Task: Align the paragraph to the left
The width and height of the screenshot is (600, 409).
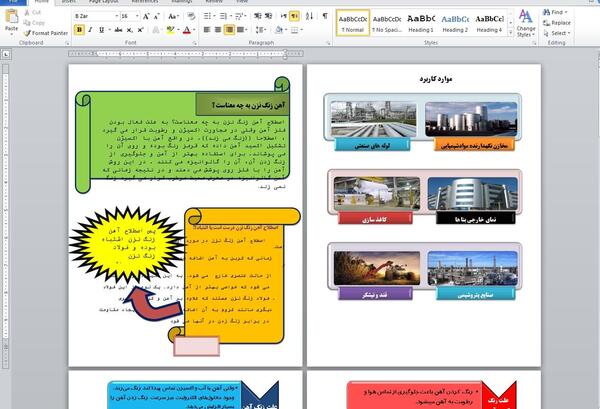Action: point(207,30)
